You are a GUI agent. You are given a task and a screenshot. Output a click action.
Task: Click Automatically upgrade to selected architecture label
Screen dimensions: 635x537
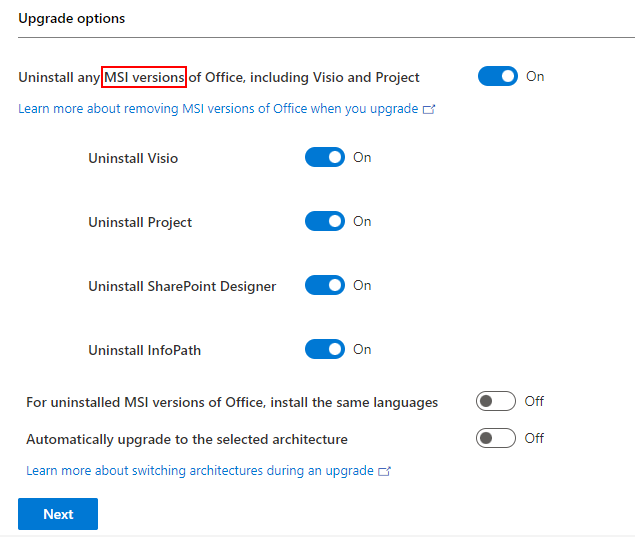(x=187, y=439)
